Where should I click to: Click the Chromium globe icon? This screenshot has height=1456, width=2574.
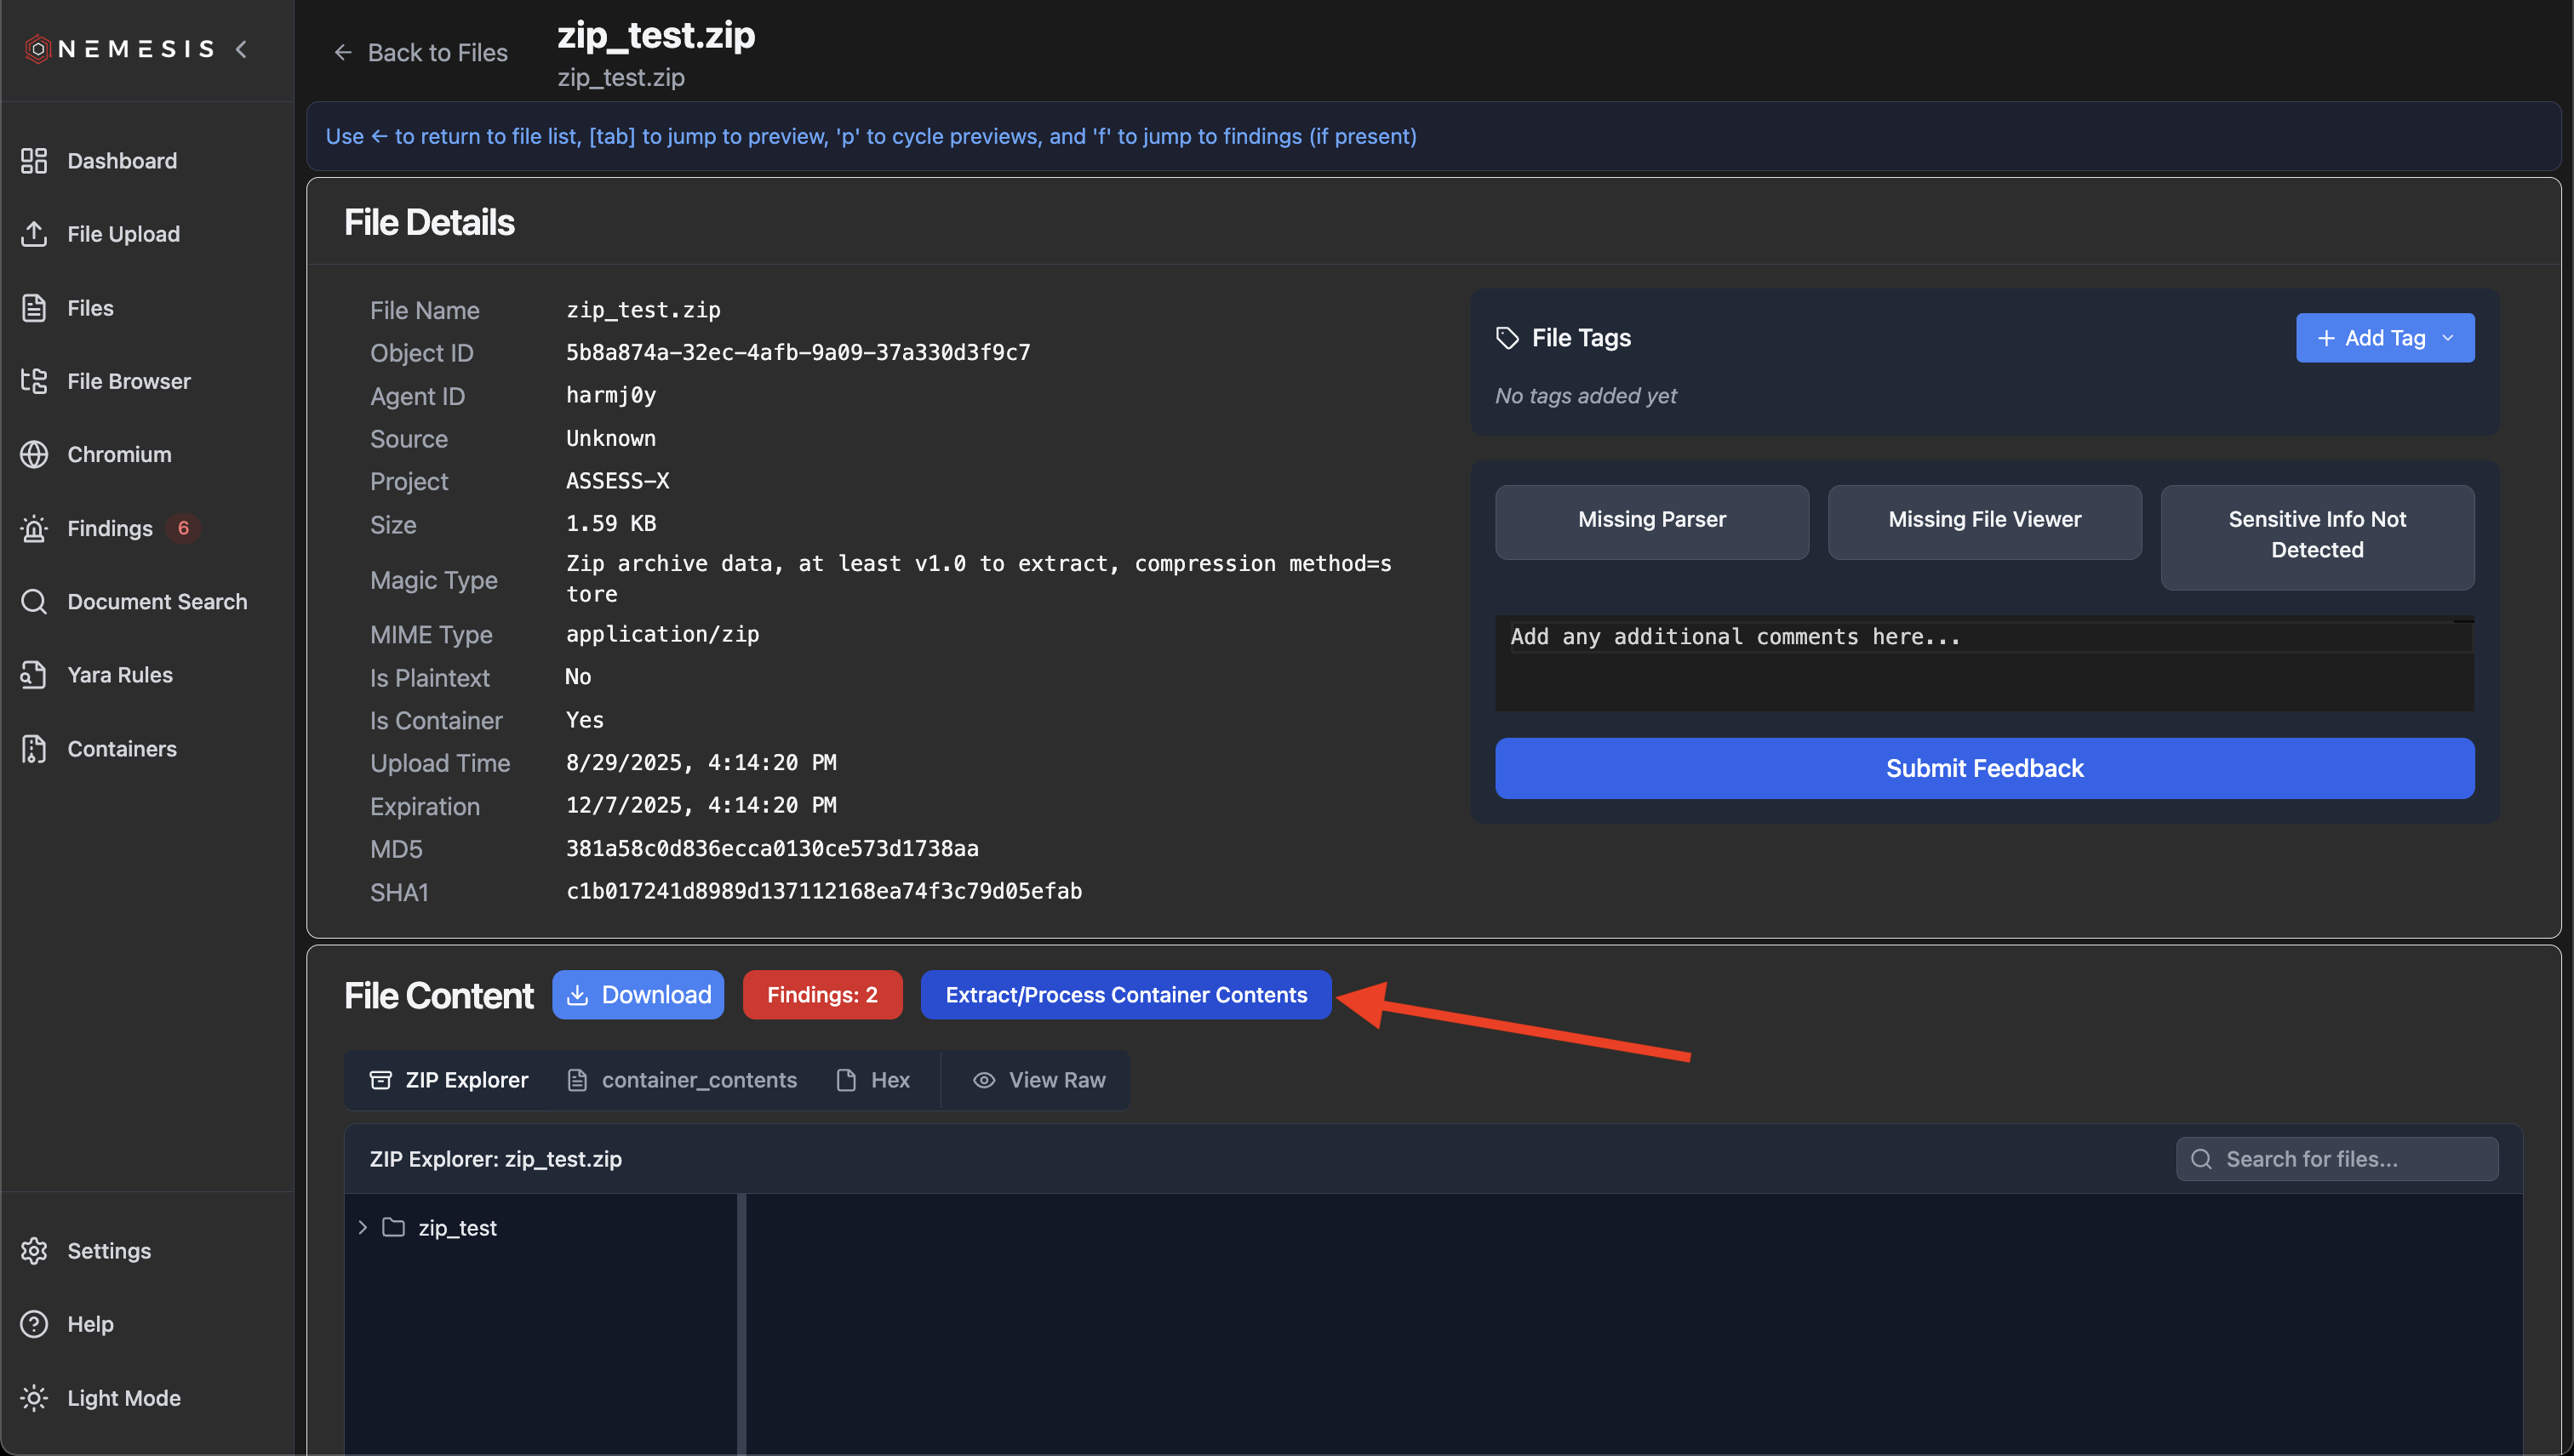[x=34, y=454]
